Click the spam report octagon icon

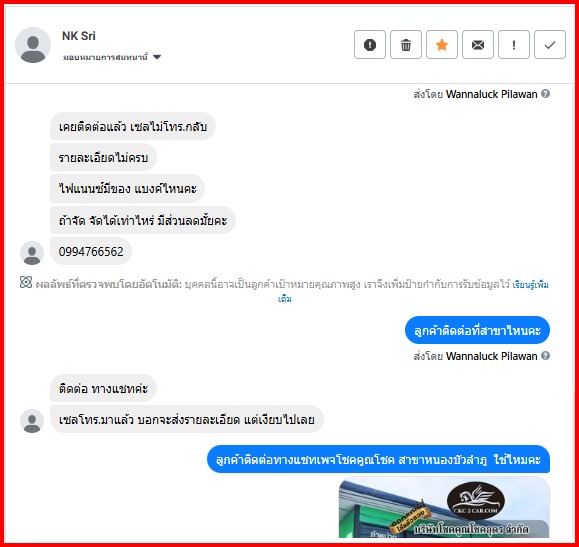370,45
